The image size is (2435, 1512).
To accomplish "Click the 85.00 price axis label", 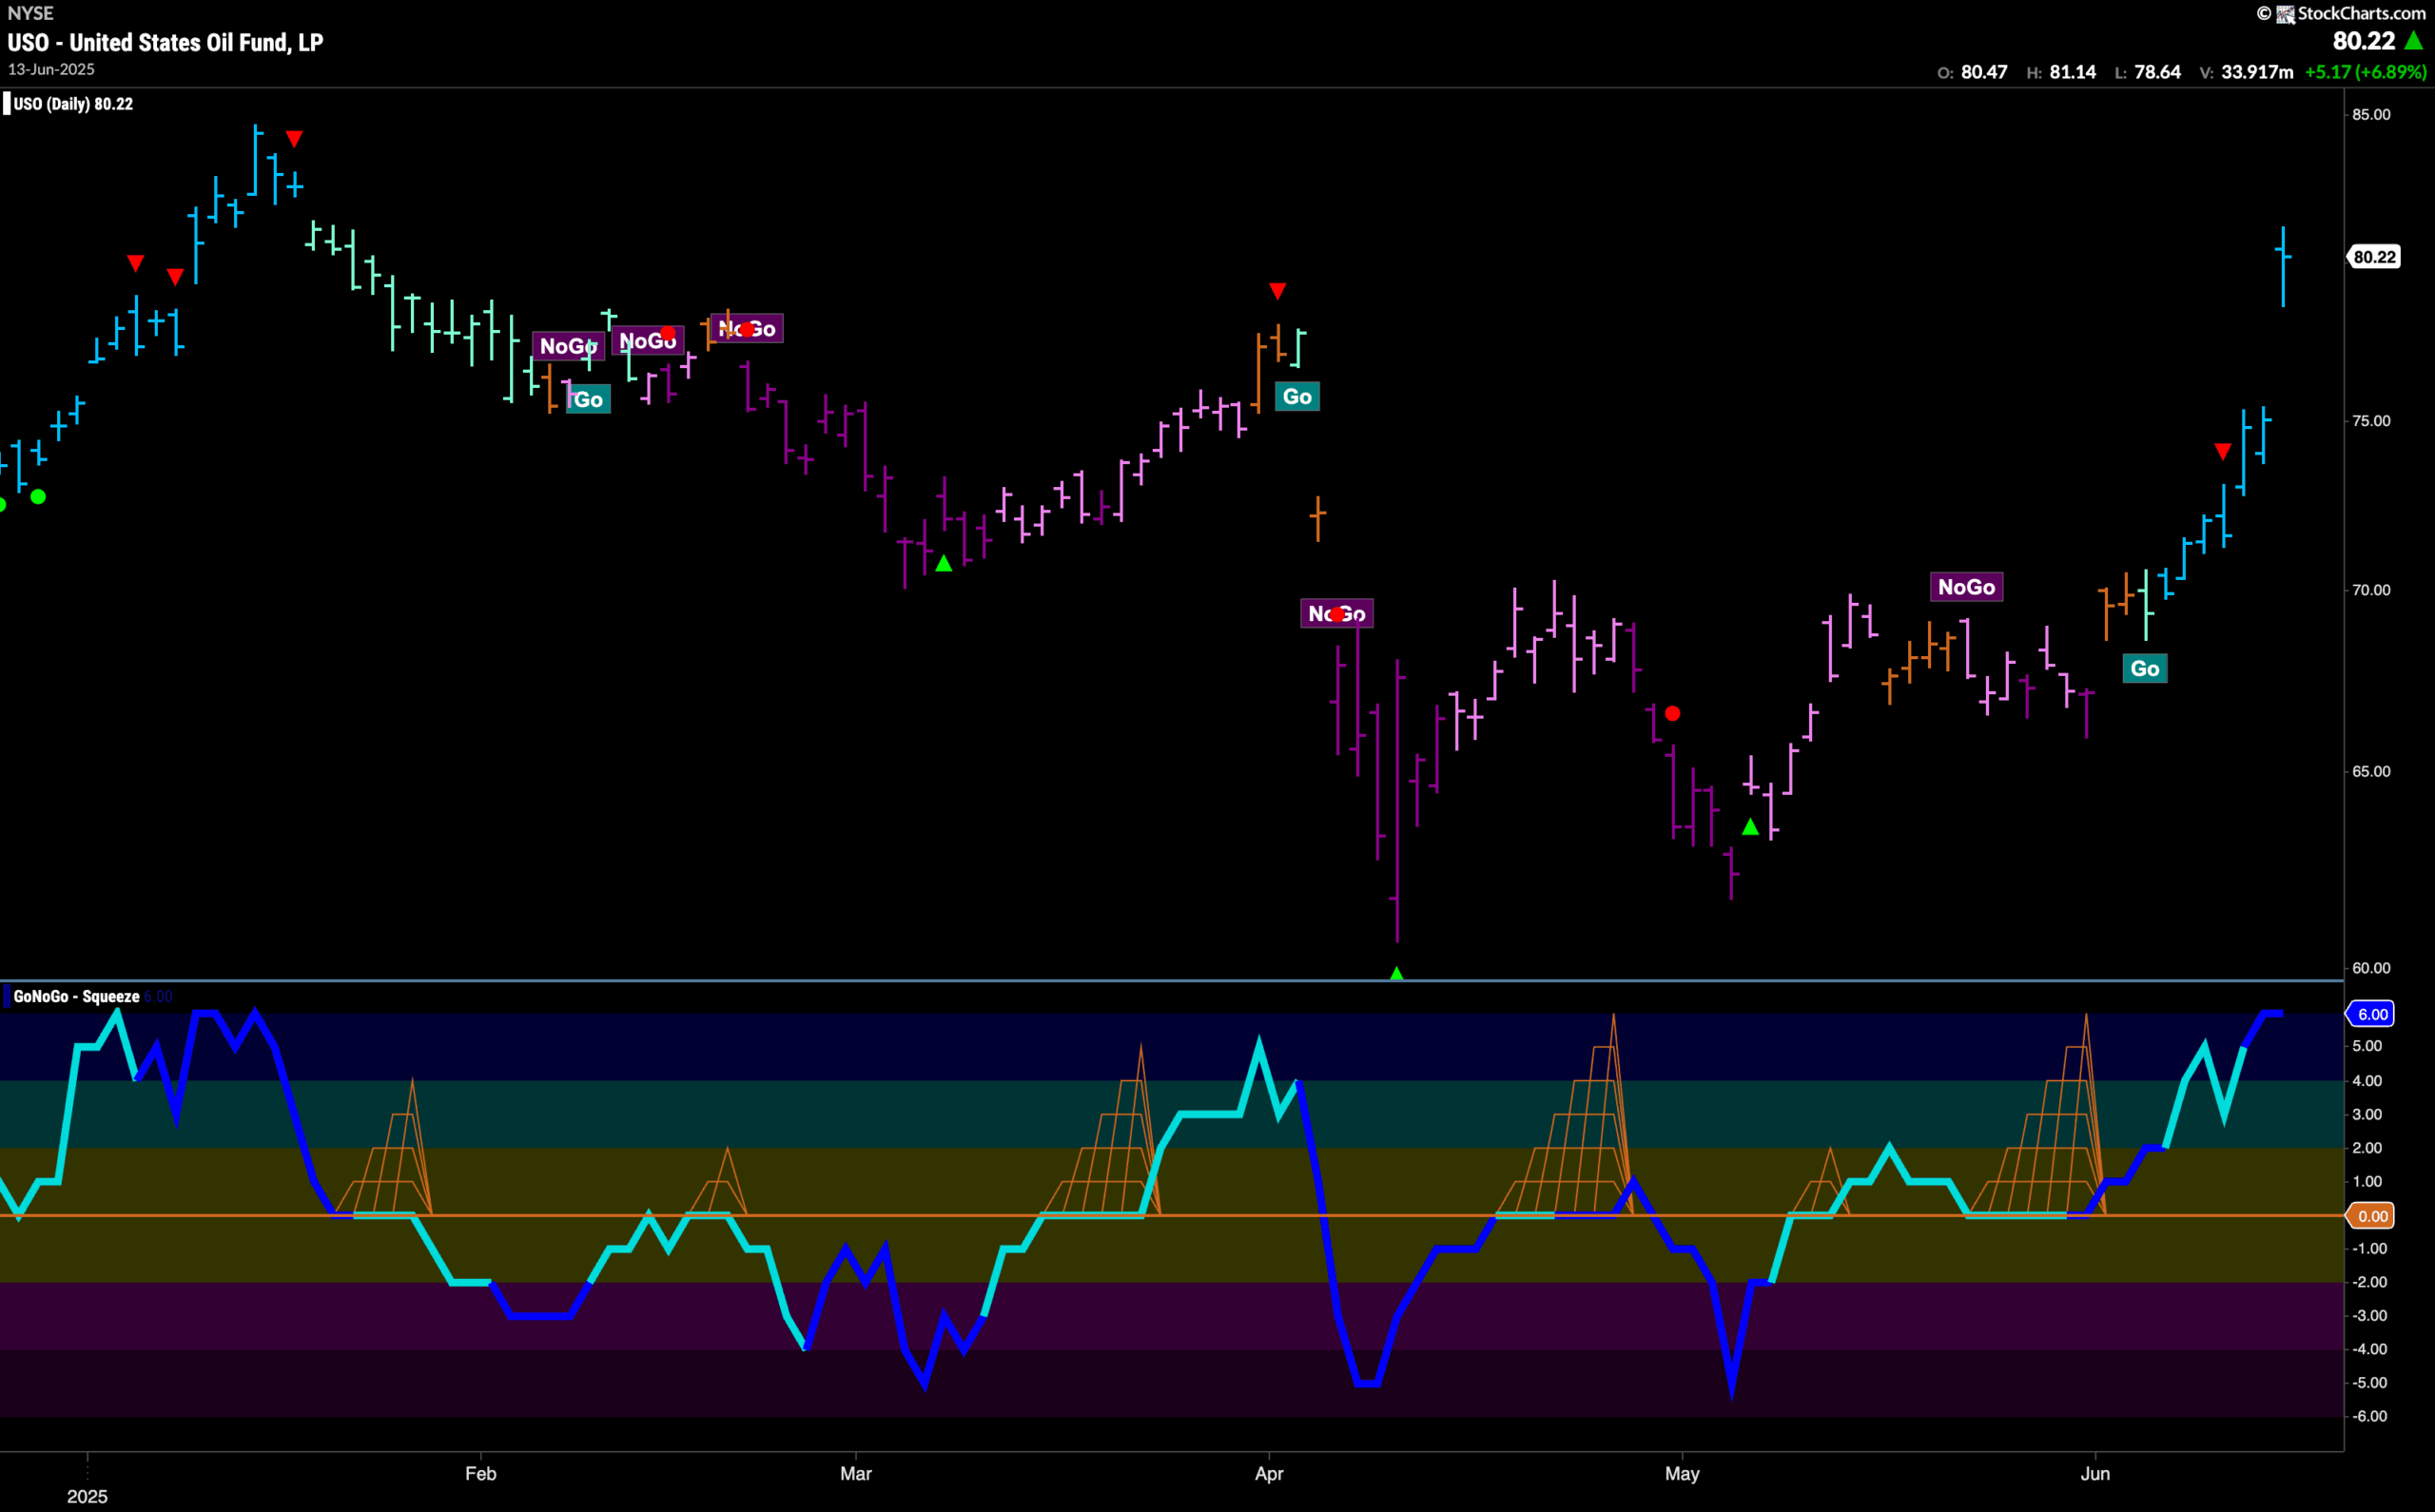I will [2371, 115].
